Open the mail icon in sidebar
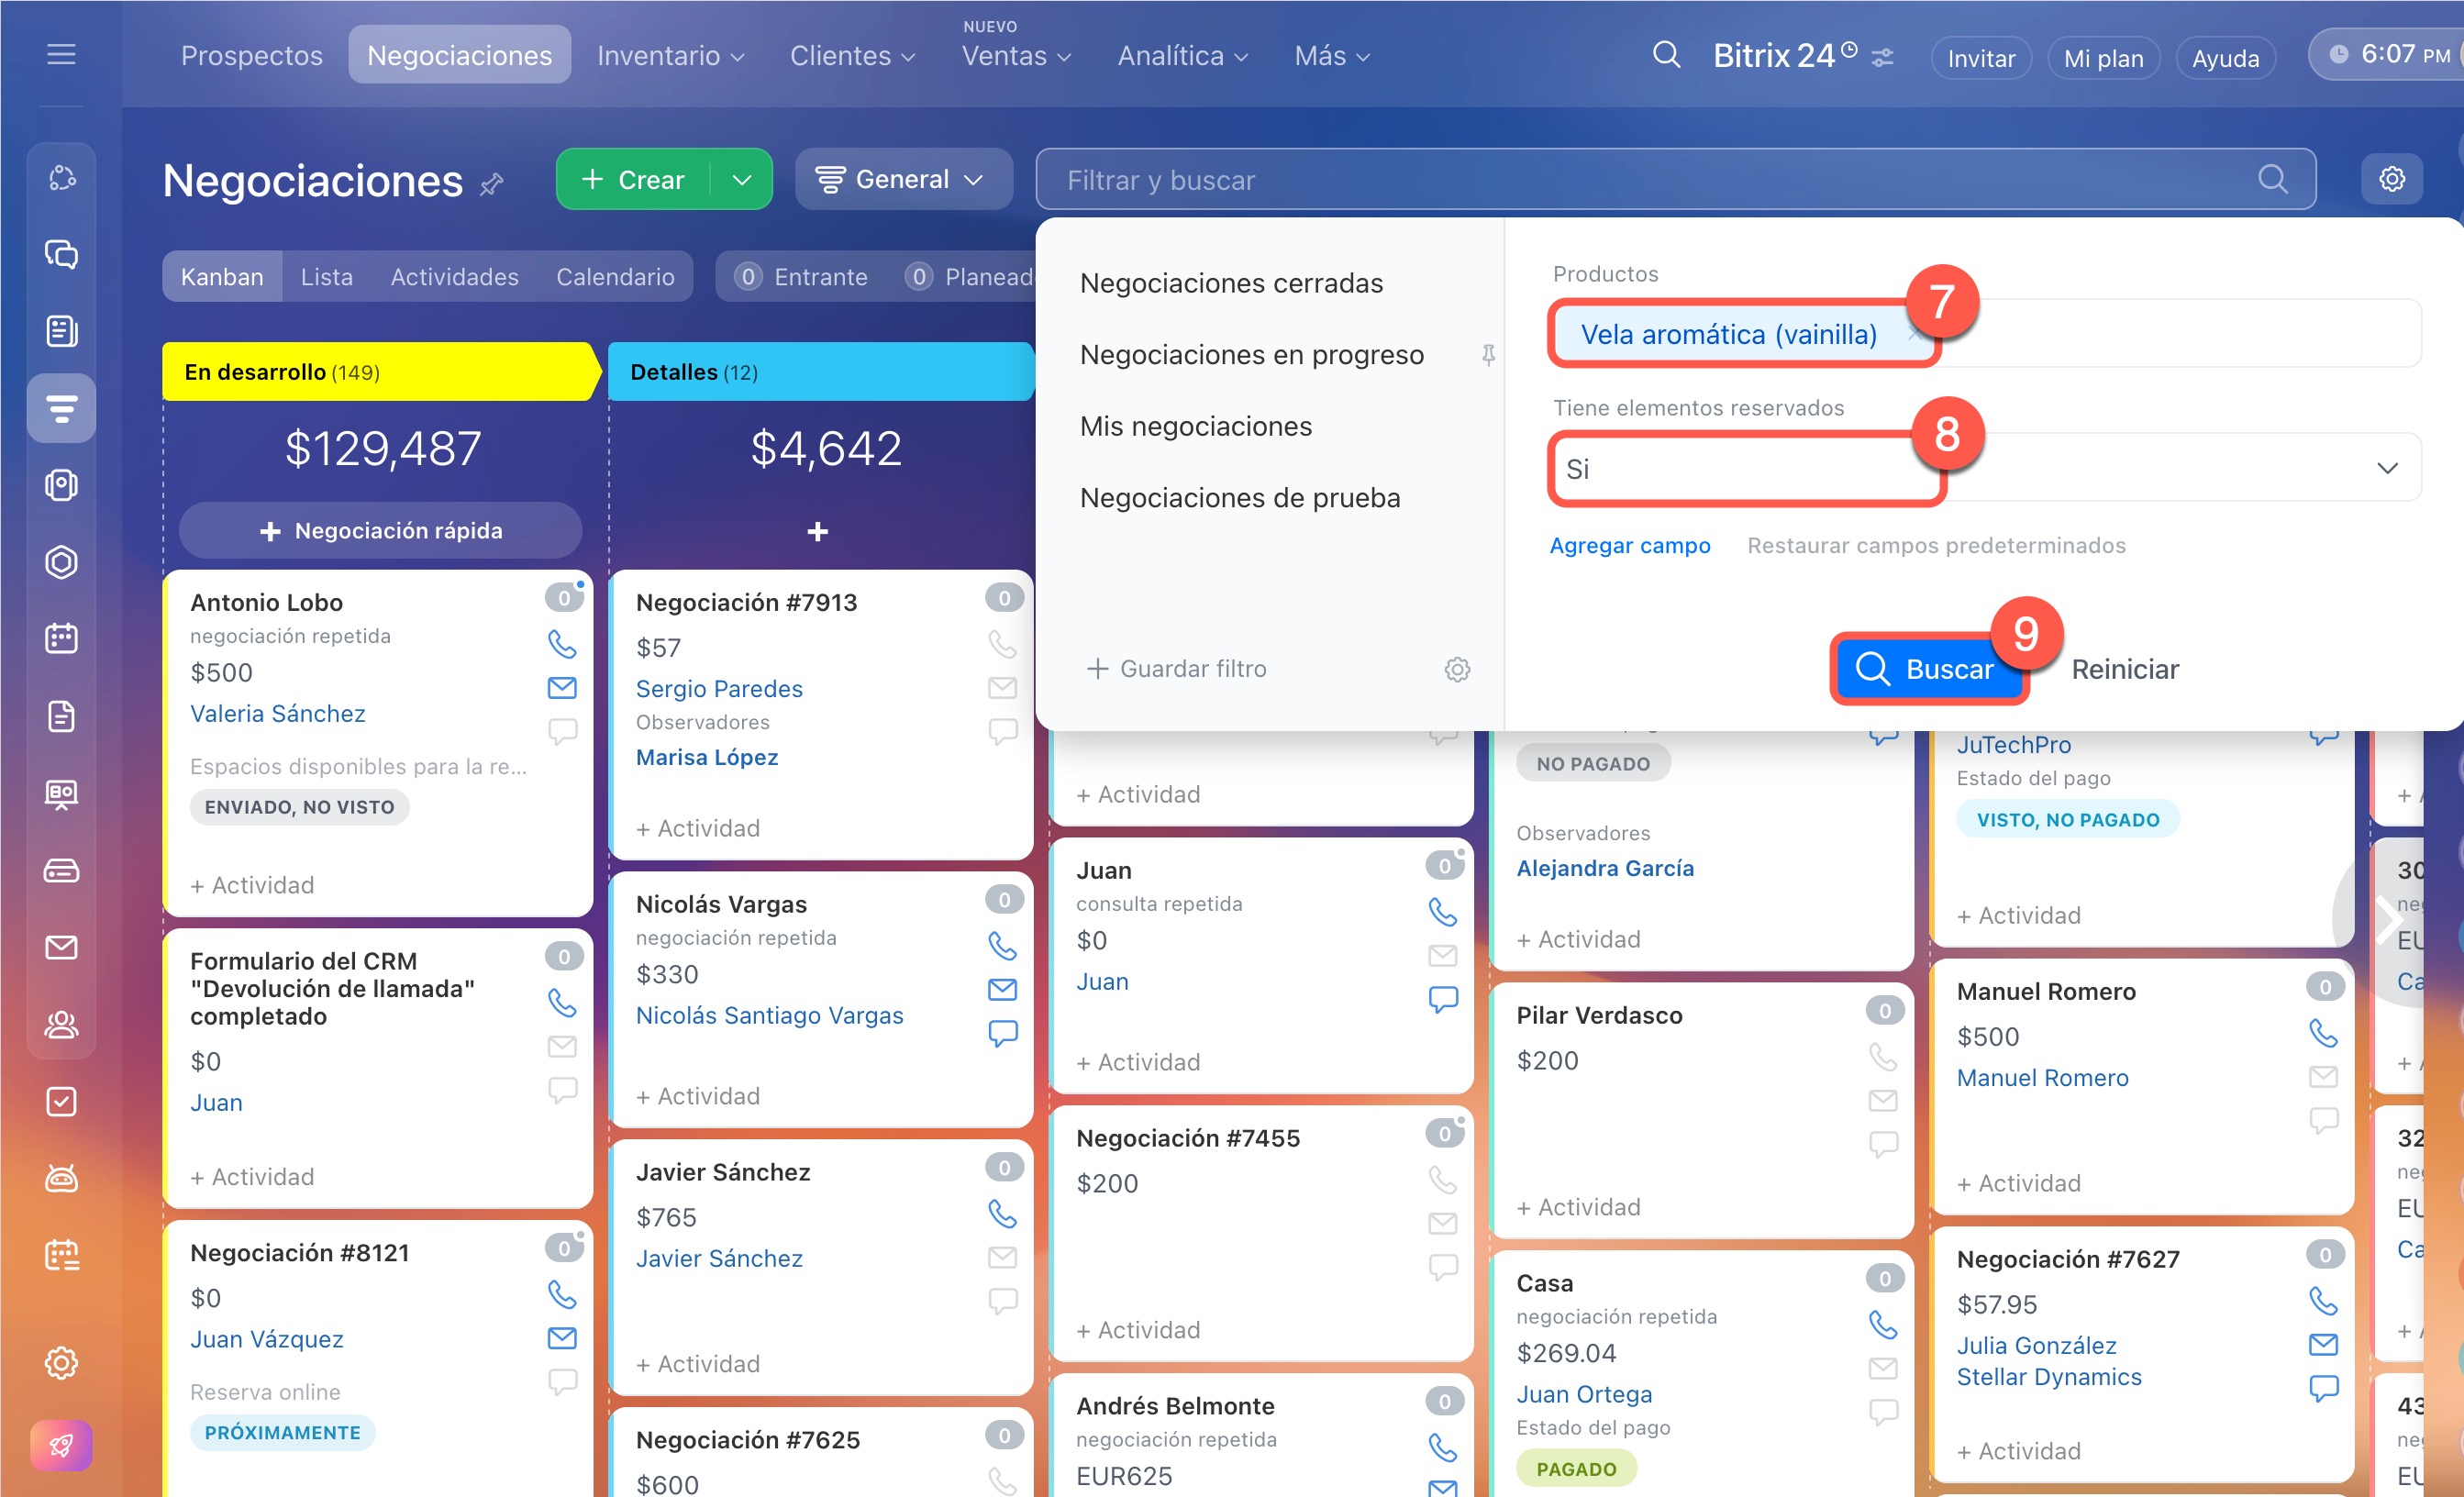The image size is (2464, 1497). pyautogui.click(x=61, y=946)
